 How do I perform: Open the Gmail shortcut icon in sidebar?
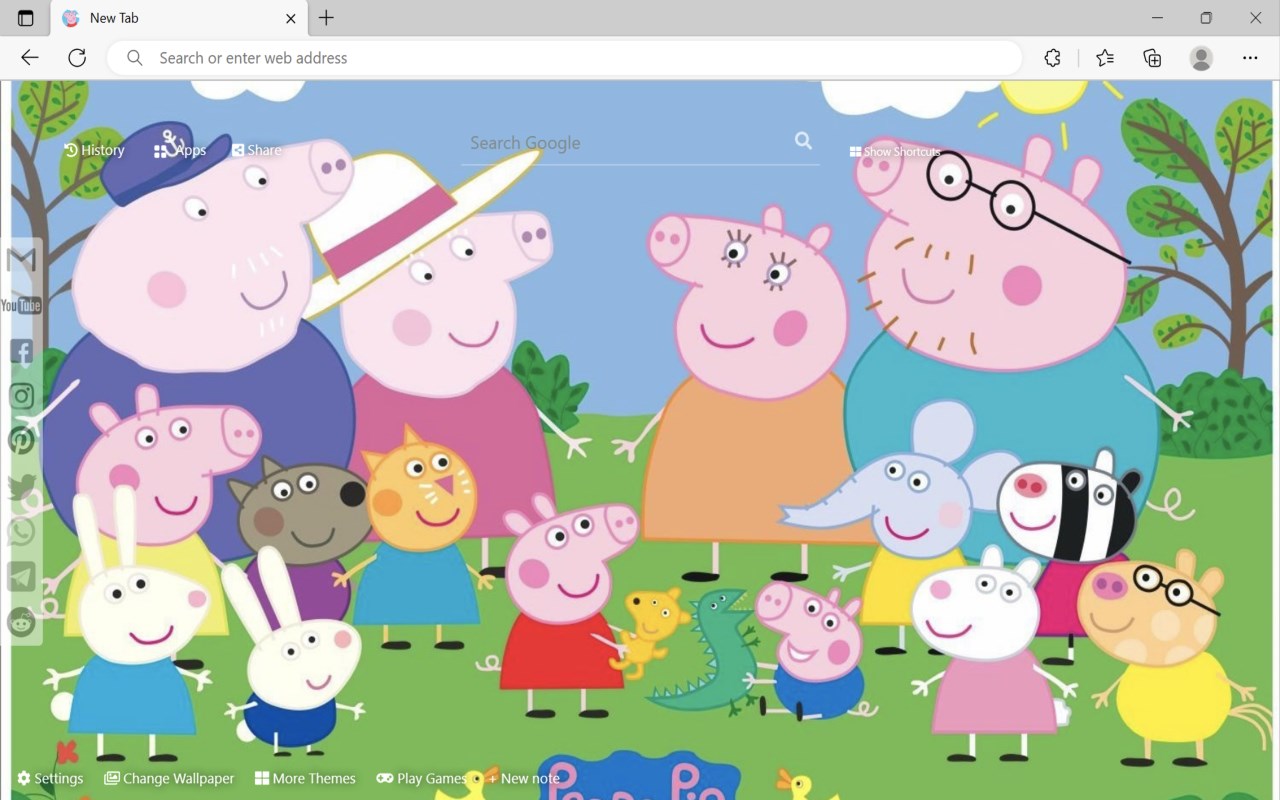pyautogui.click(x=21, y=260)
